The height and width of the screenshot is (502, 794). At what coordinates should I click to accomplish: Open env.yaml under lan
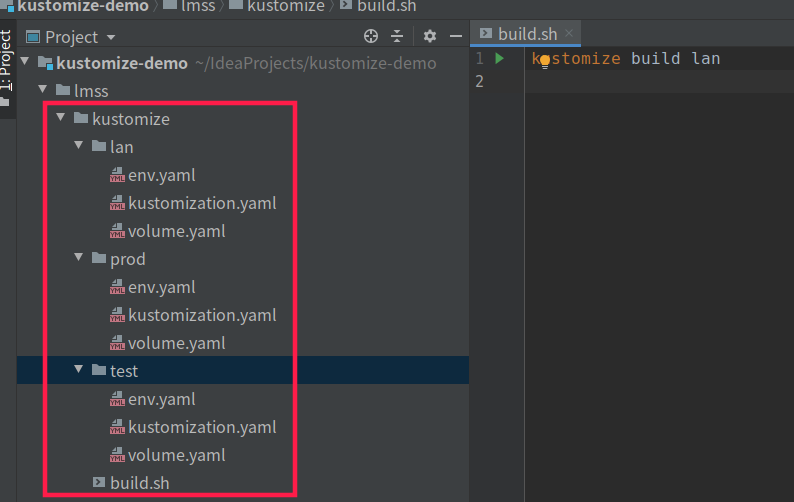tap(162, 175)
